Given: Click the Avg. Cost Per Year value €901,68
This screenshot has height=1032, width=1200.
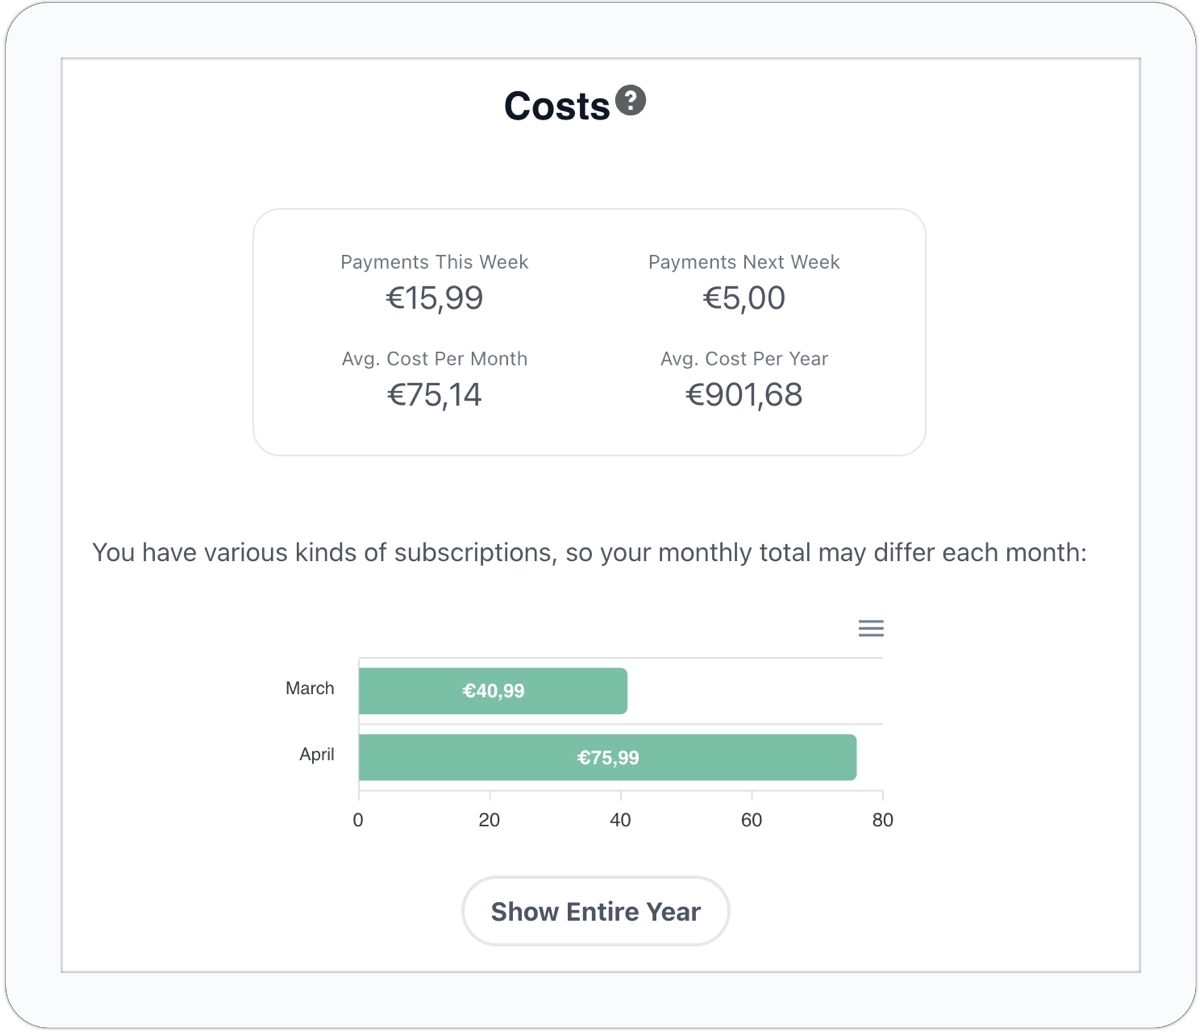Looking at the screenshot, I should click(744, 395).
